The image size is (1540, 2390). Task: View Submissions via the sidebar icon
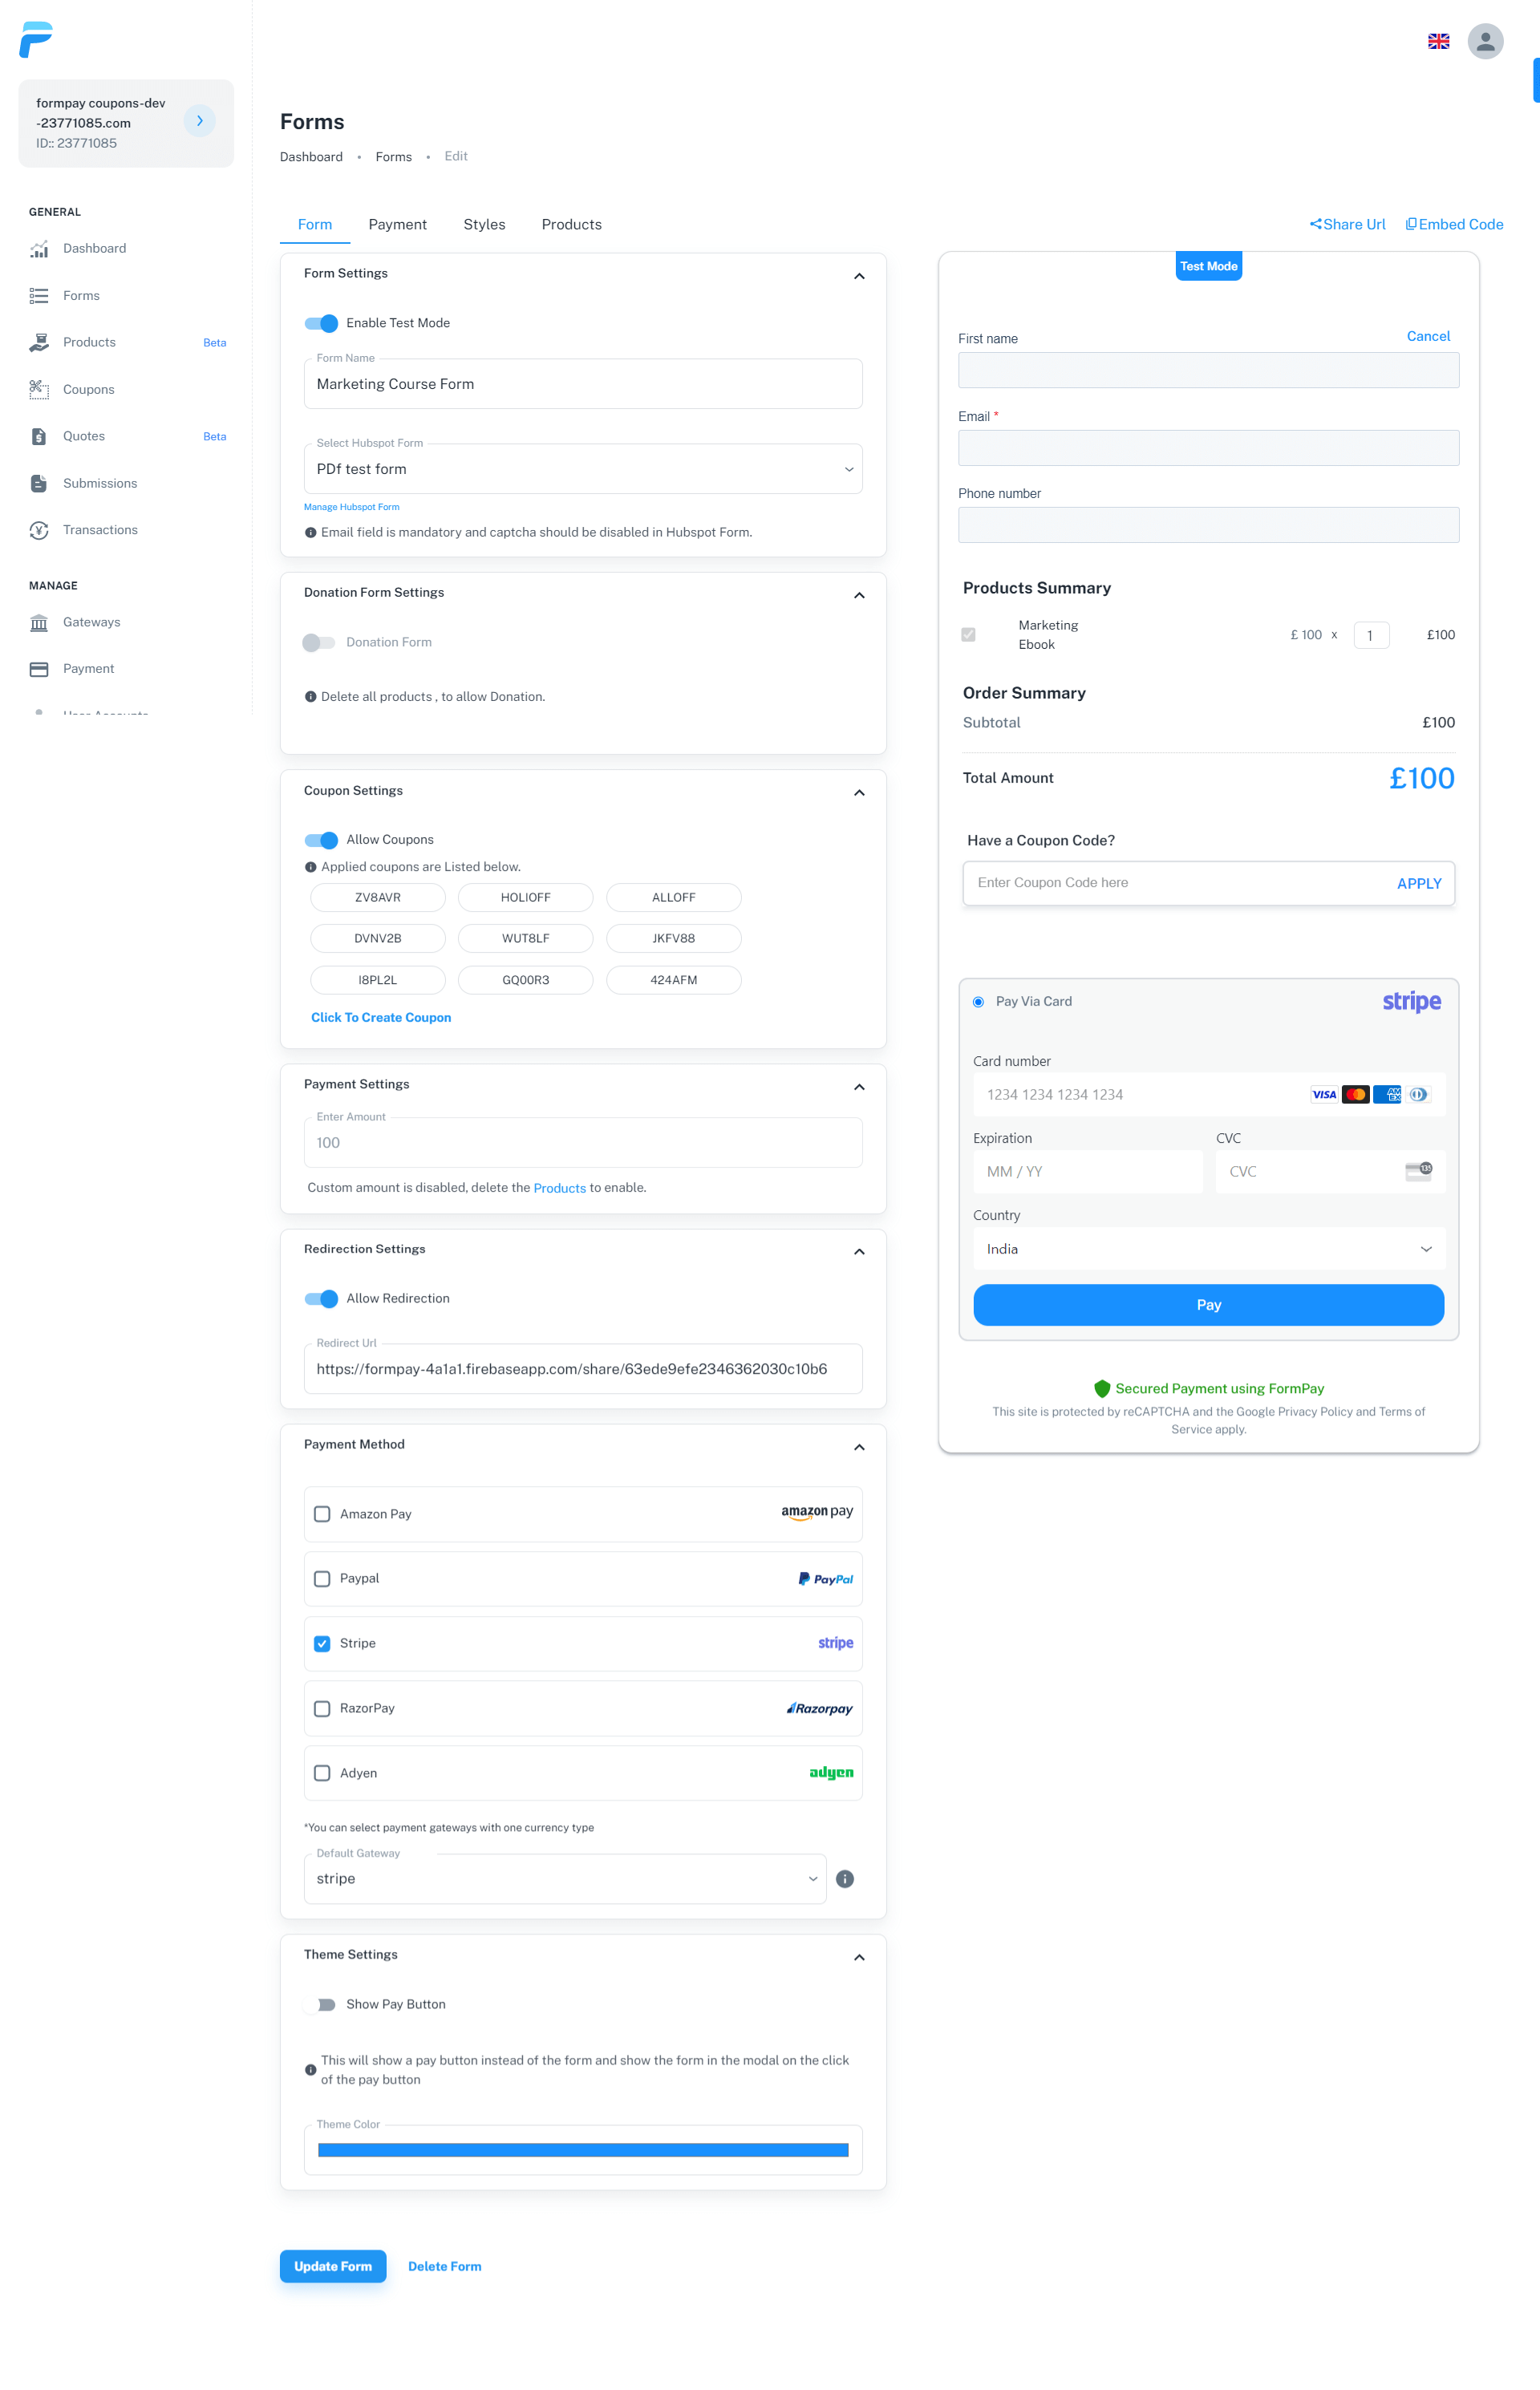tap(39, 483)
